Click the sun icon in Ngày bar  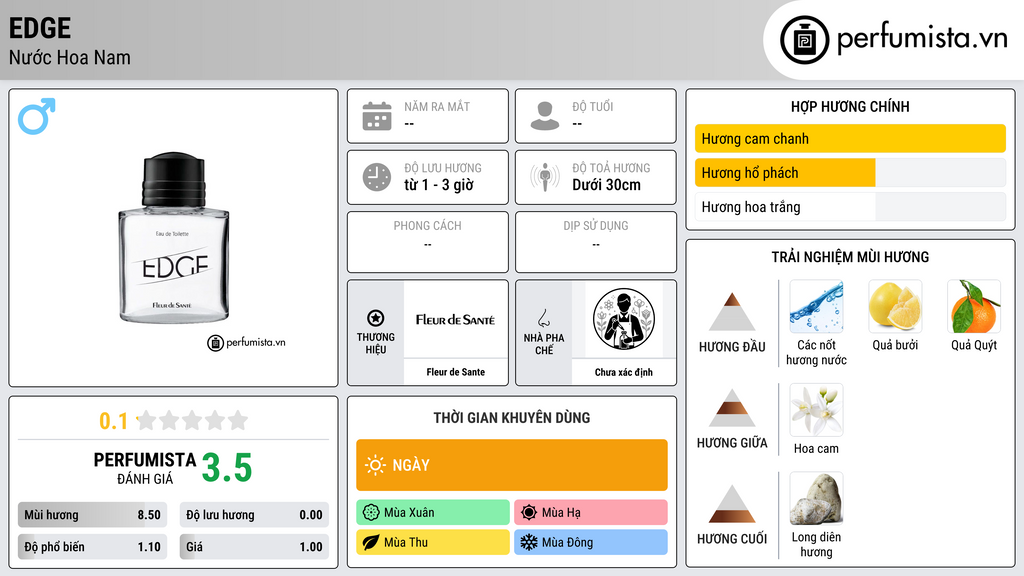tap(376, 465)
